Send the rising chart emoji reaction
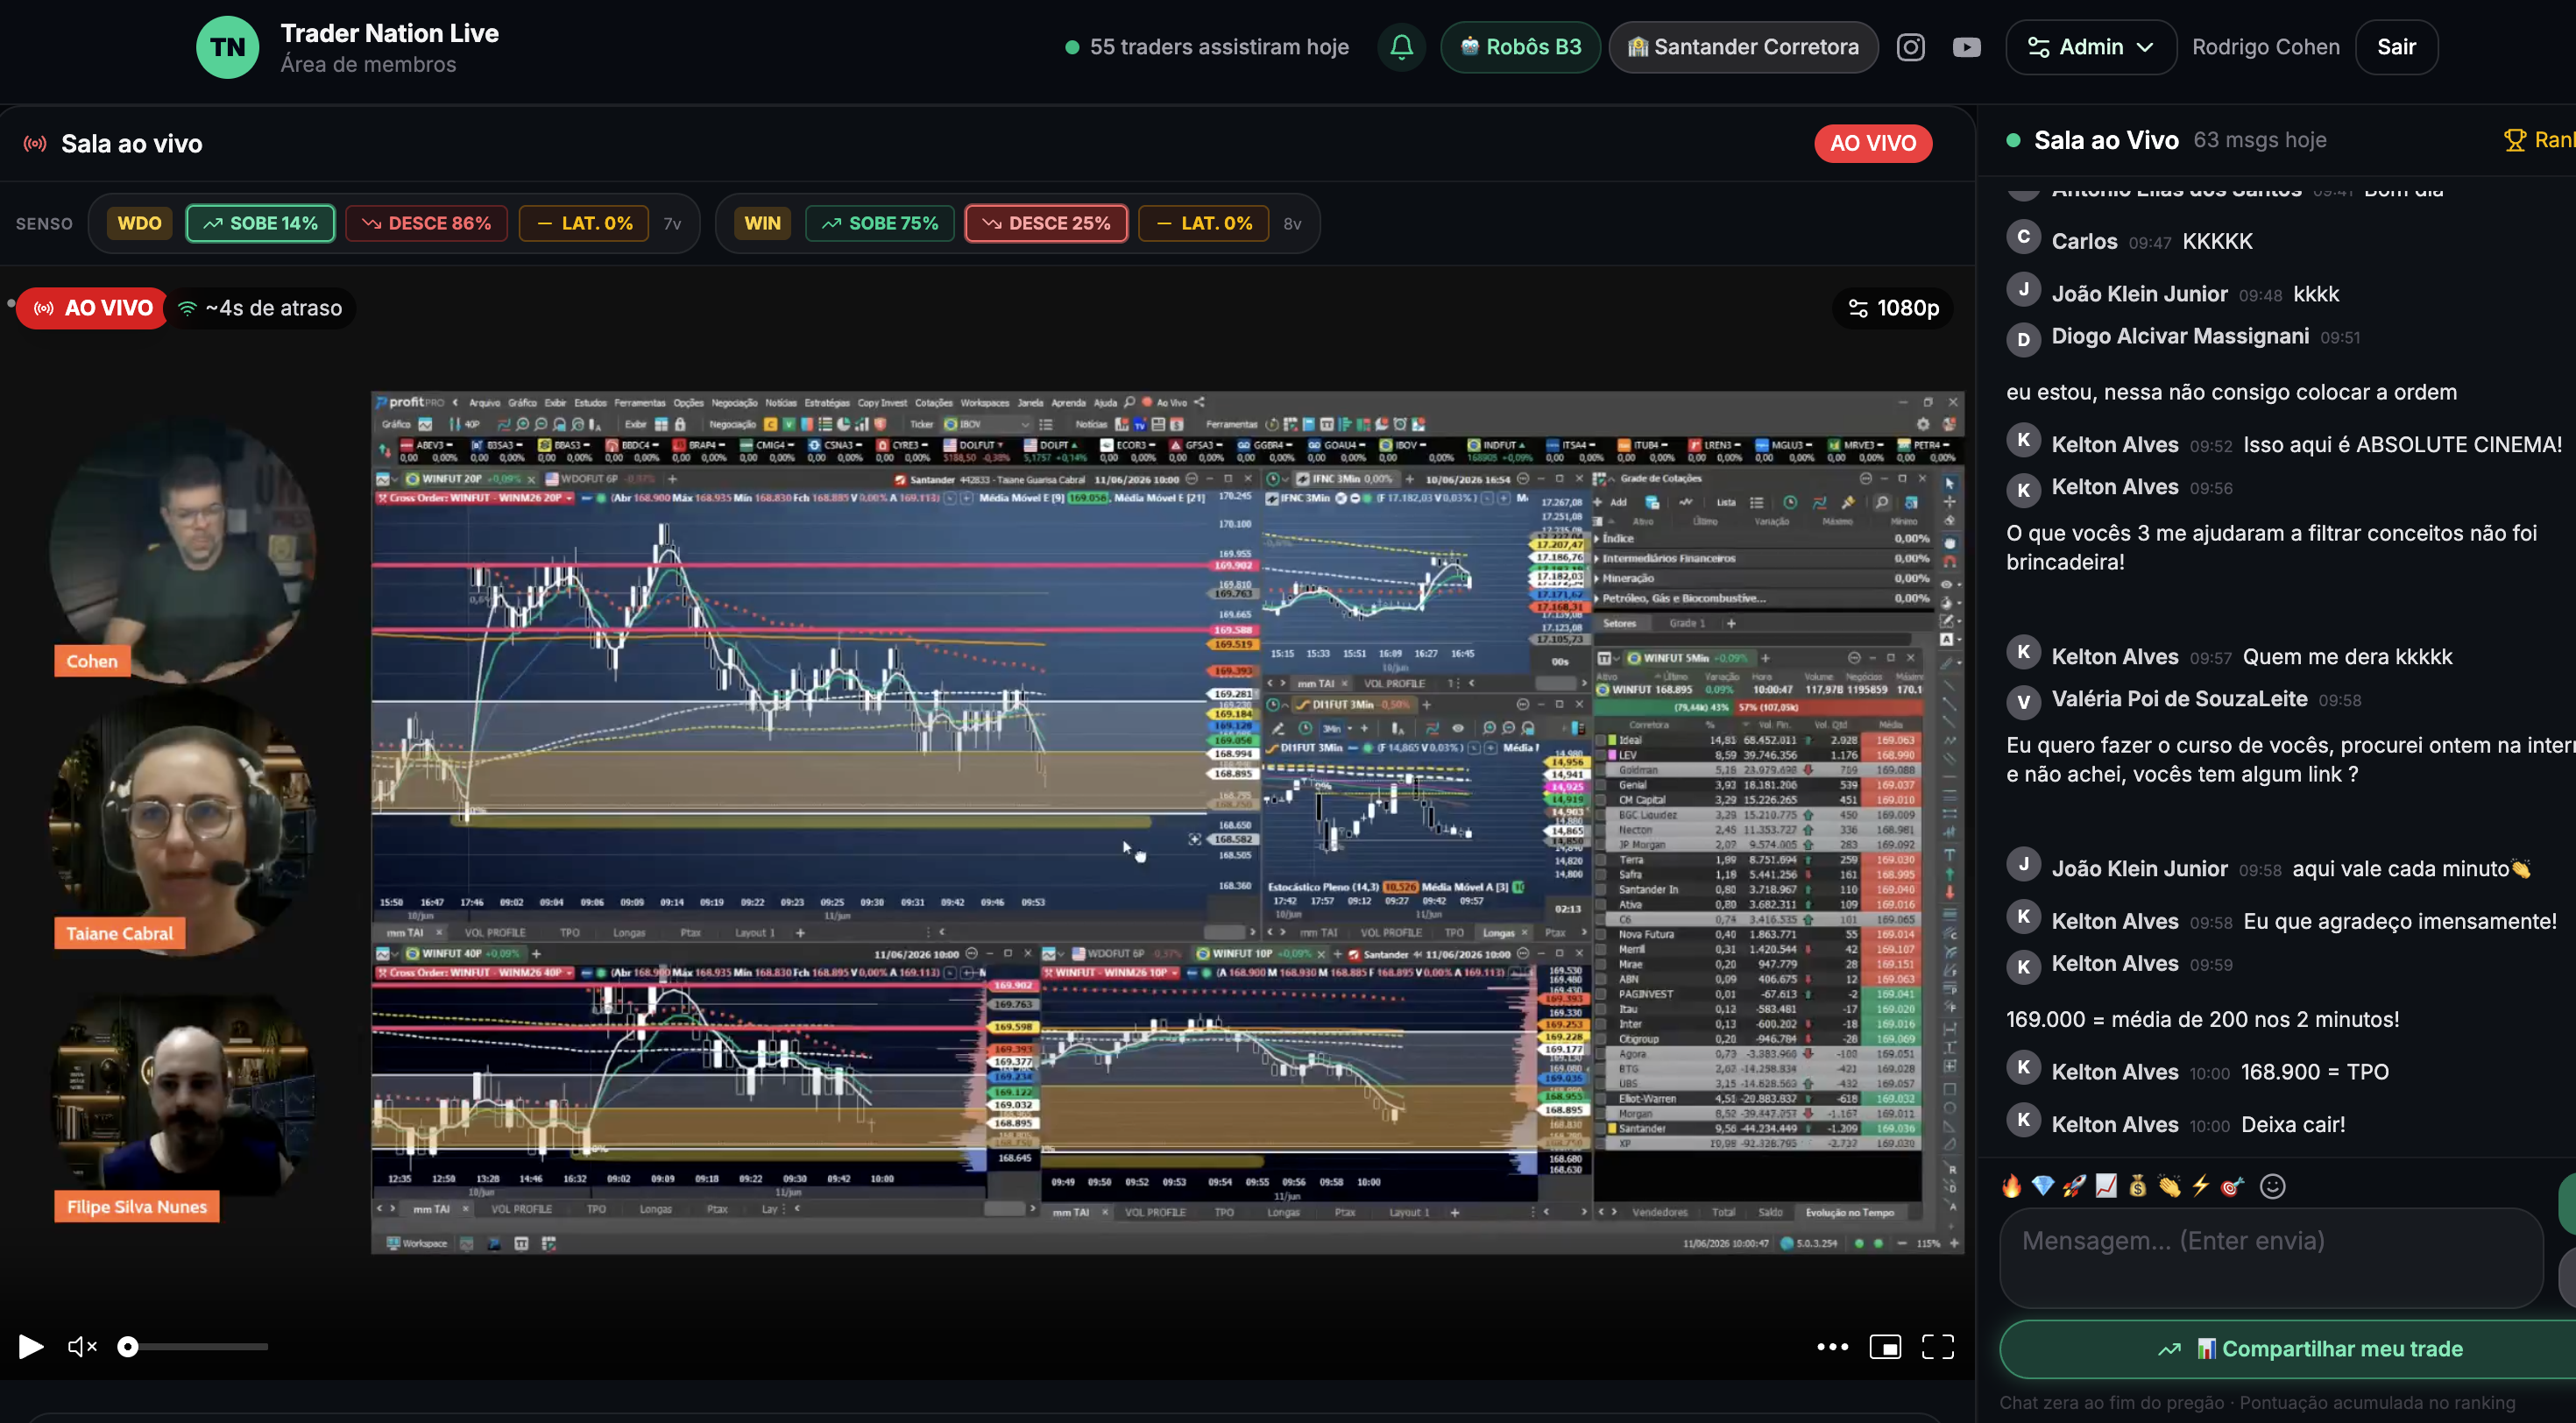 tap(2105, 1186)
